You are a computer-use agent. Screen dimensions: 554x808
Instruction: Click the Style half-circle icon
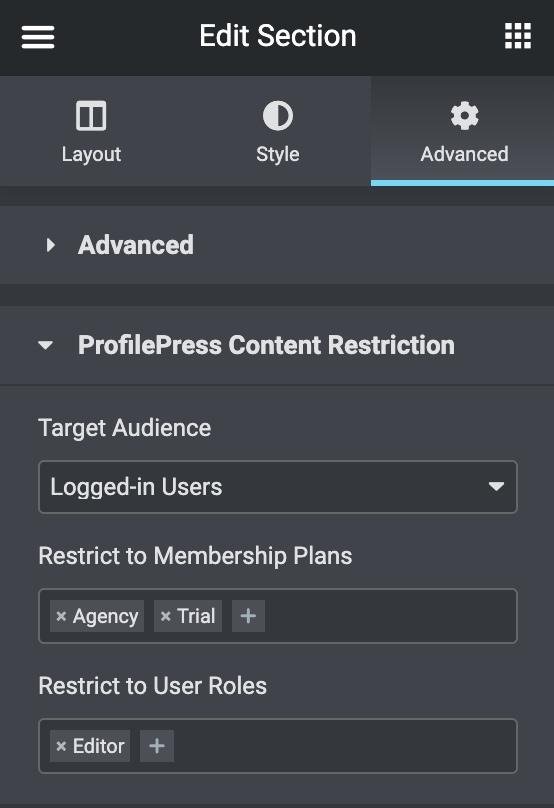point(278,115)
